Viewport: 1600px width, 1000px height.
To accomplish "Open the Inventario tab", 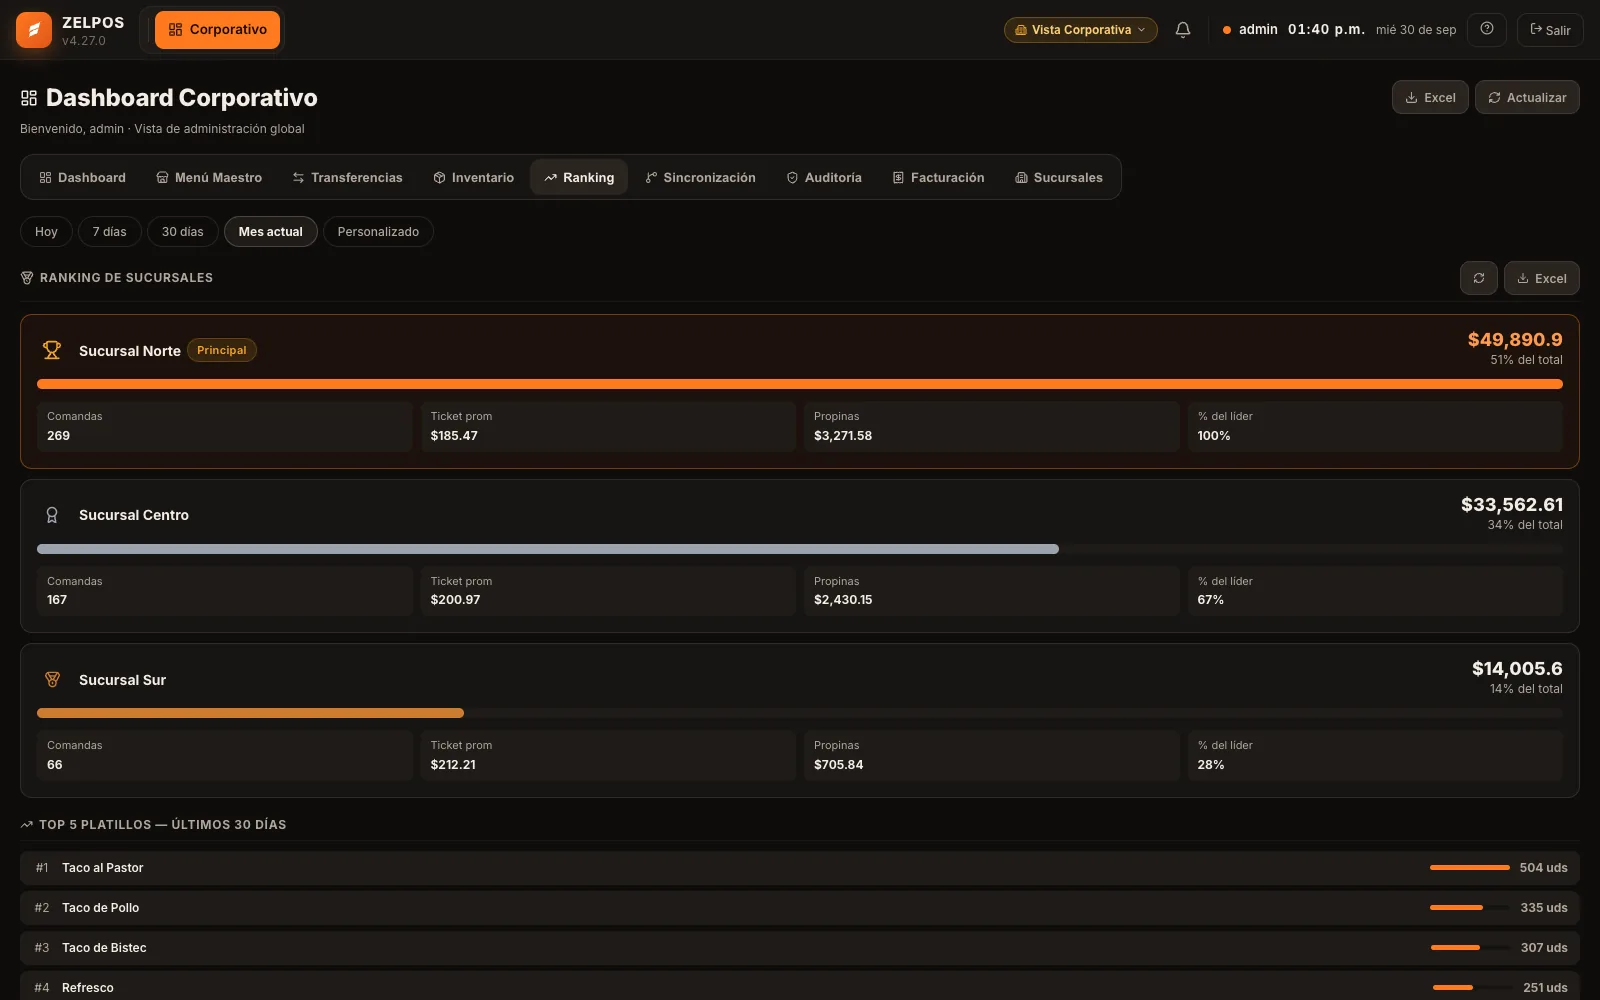I will (x=473, y=177).
